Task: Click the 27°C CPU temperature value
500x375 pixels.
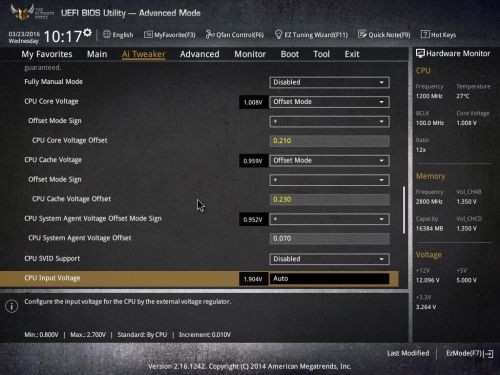Action: [463, 96]
